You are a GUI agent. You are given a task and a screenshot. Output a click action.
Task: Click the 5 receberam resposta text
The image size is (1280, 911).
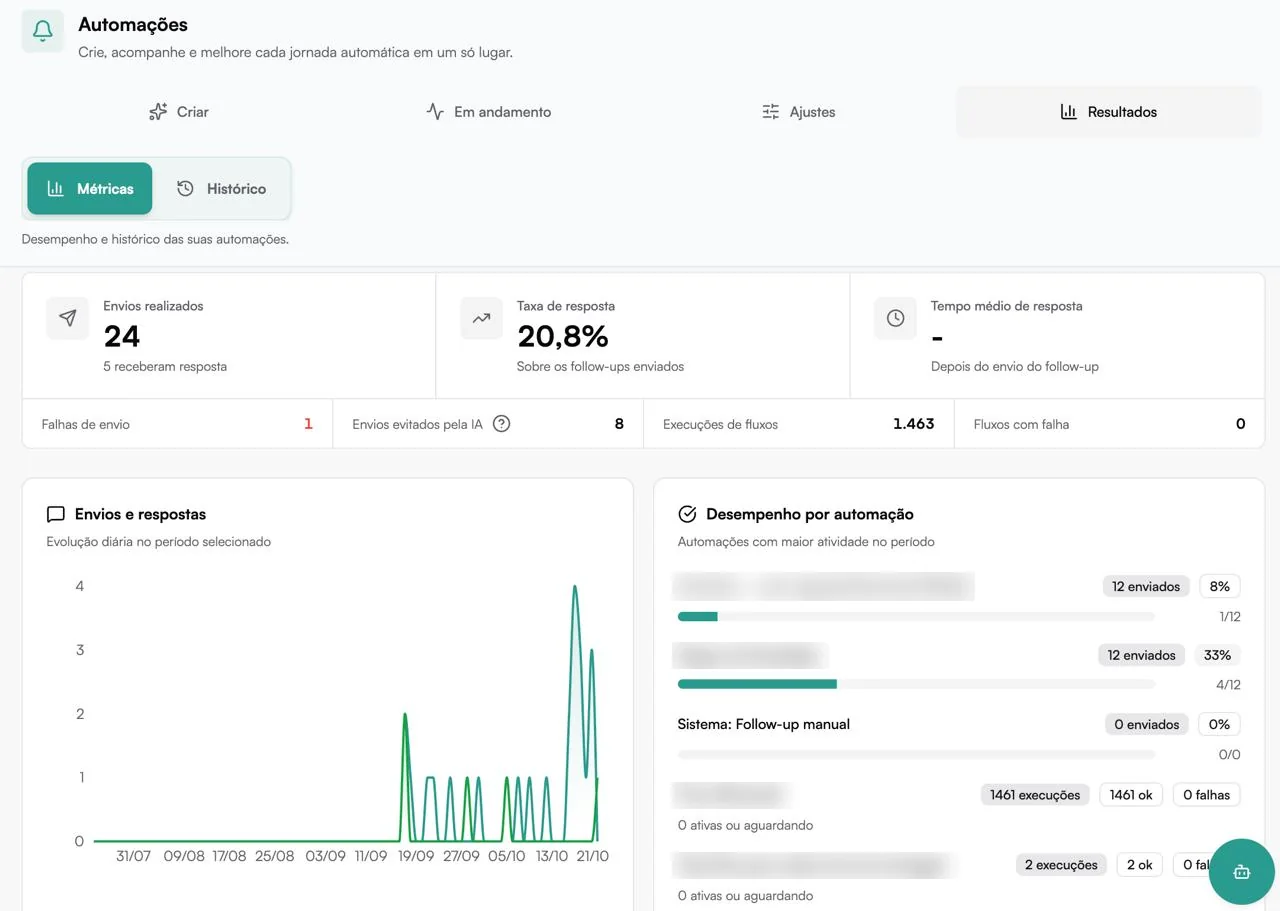[x=165, y=367]
